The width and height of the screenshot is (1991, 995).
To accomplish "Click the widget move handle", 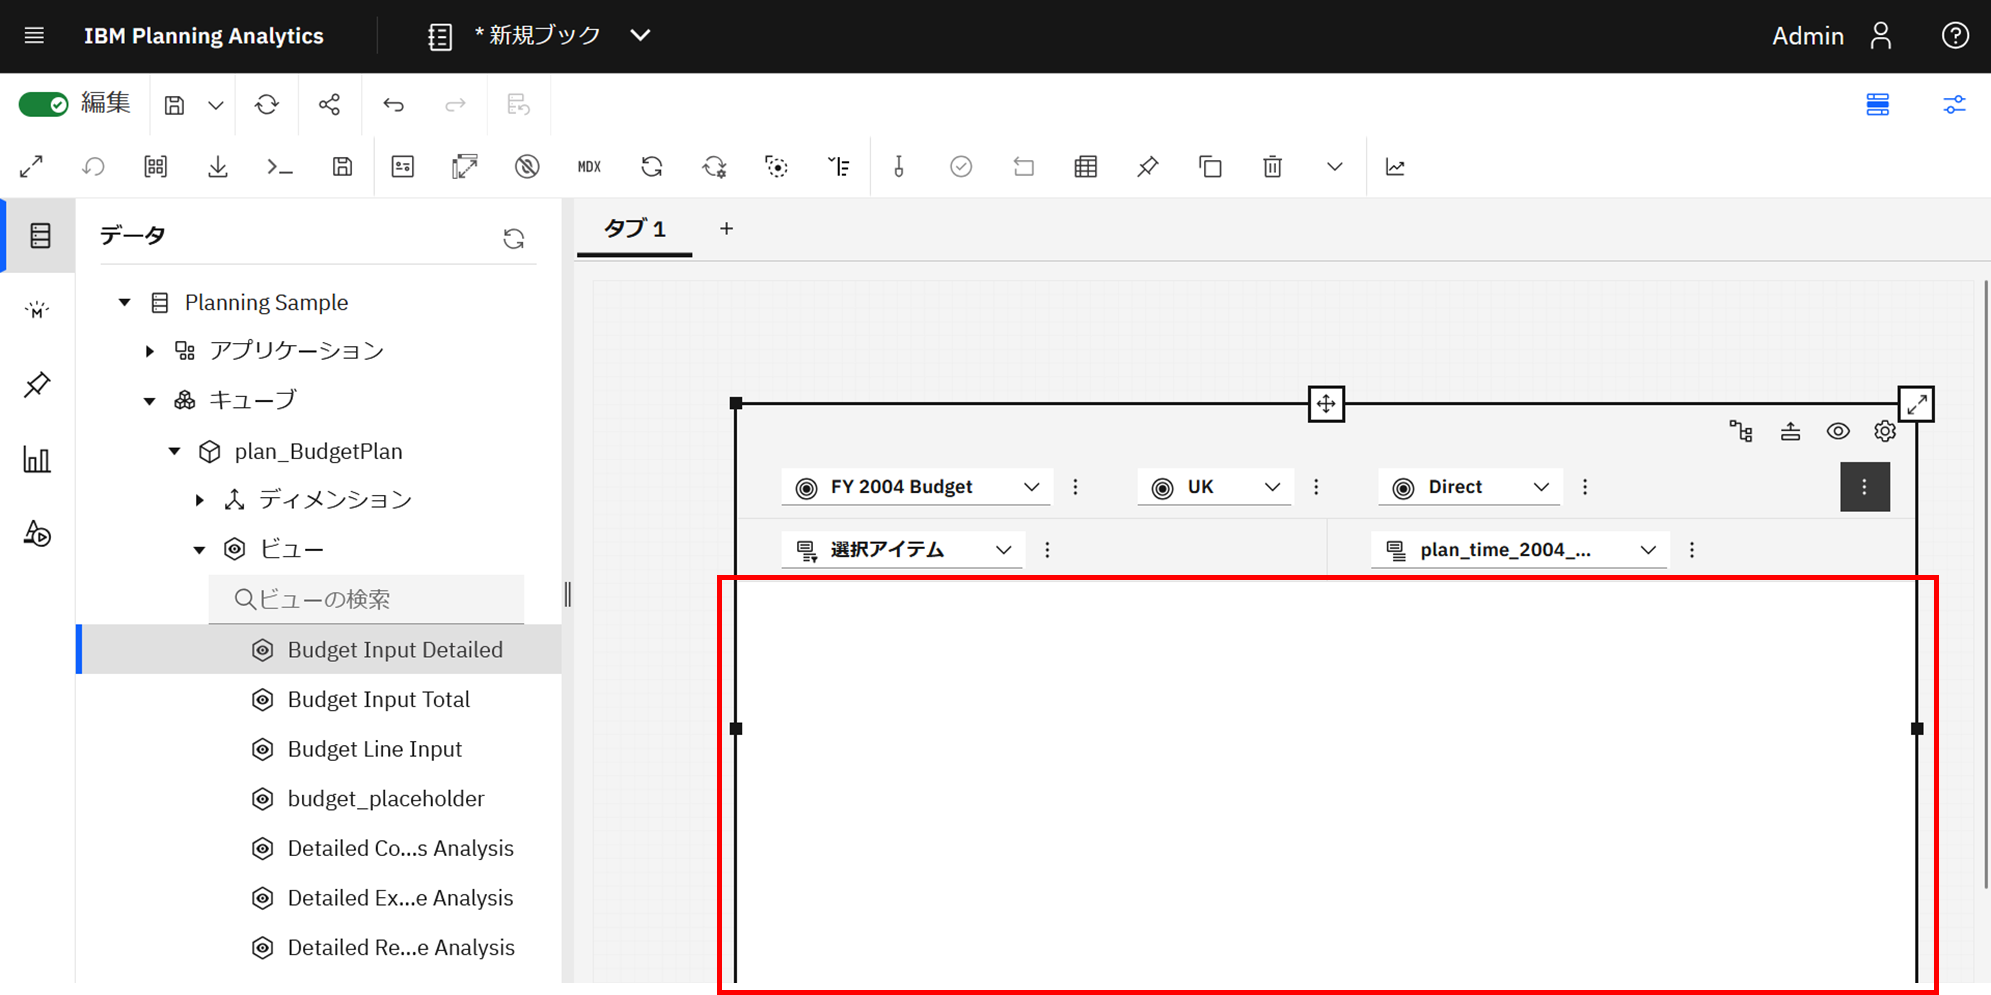I will point(1326,404).
